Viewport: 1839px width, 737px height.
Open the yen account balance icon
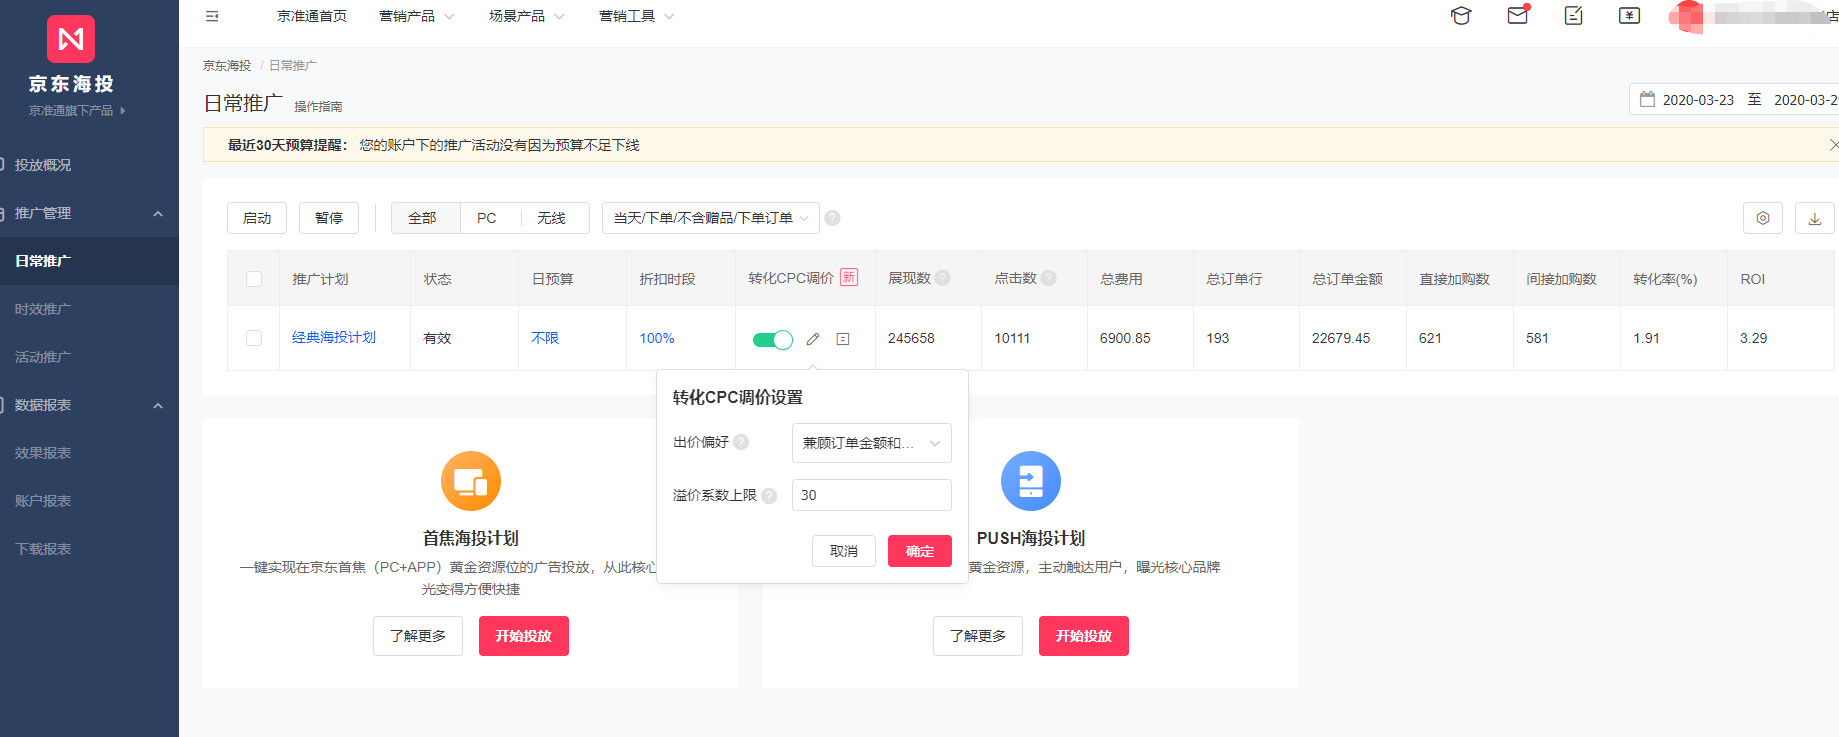1630,16
